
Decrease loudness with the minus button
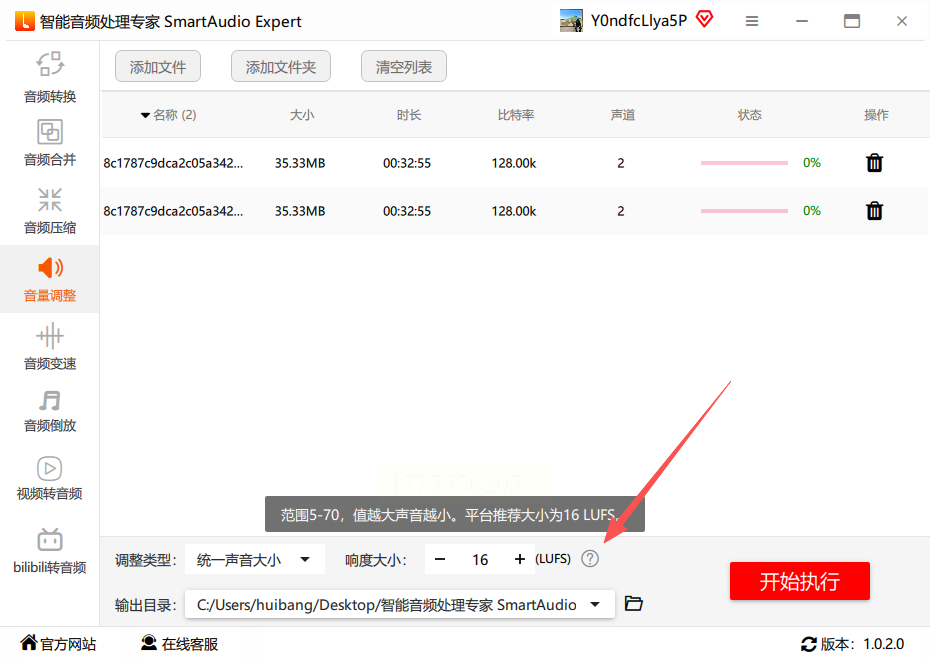pos(439,559)
